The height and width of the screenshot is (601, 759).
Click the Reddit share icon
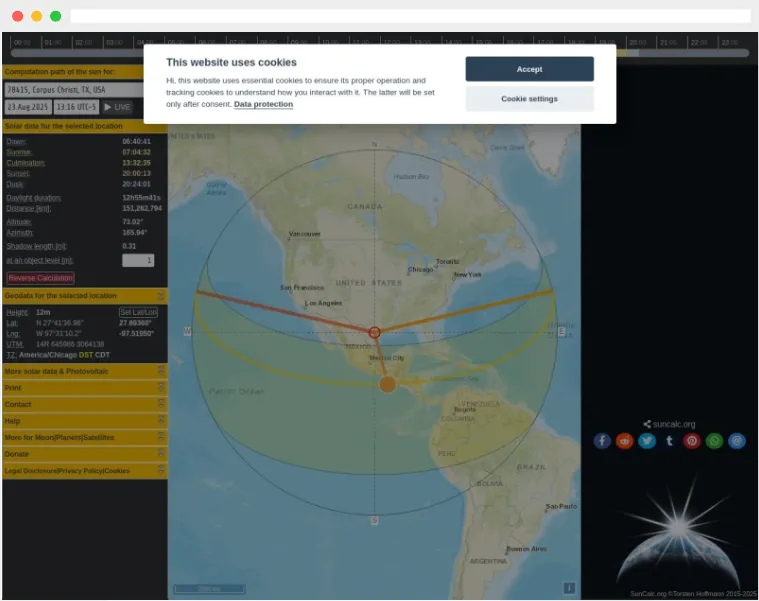pos(625,441)
